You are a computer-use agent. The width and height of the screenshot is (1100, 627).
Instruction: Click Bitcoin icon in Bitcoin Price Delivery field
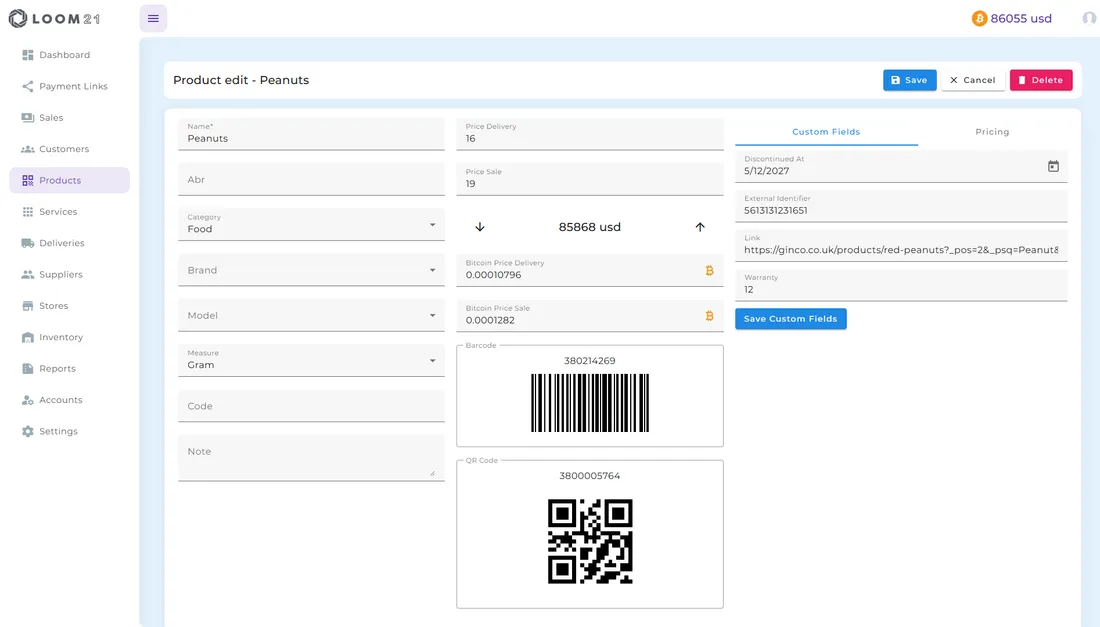709,271
